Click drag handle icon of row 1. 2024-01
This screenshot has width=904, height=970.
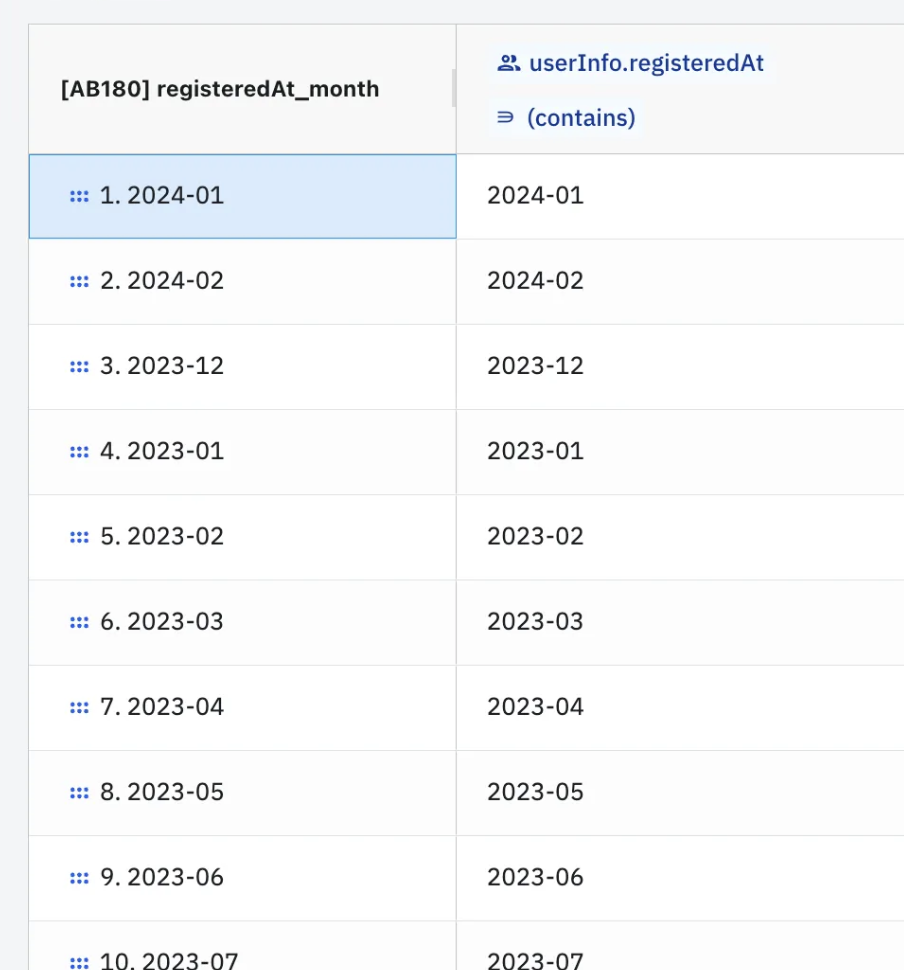79,197
